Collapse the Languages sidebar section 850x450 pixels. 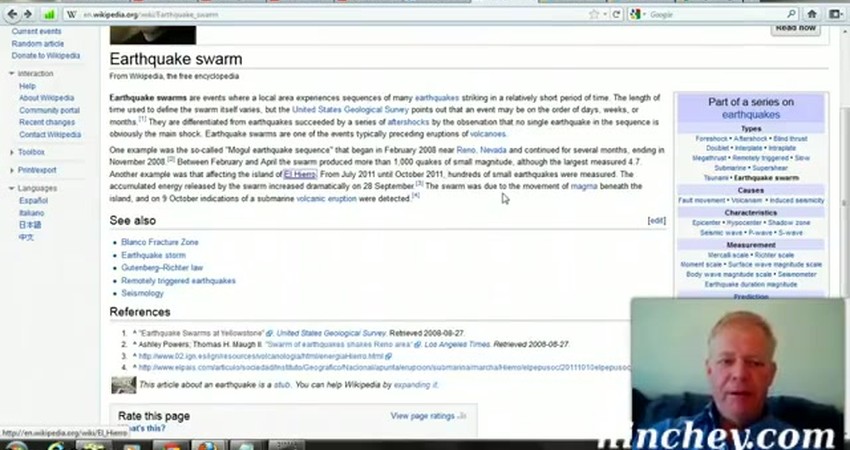pos(12,188)
